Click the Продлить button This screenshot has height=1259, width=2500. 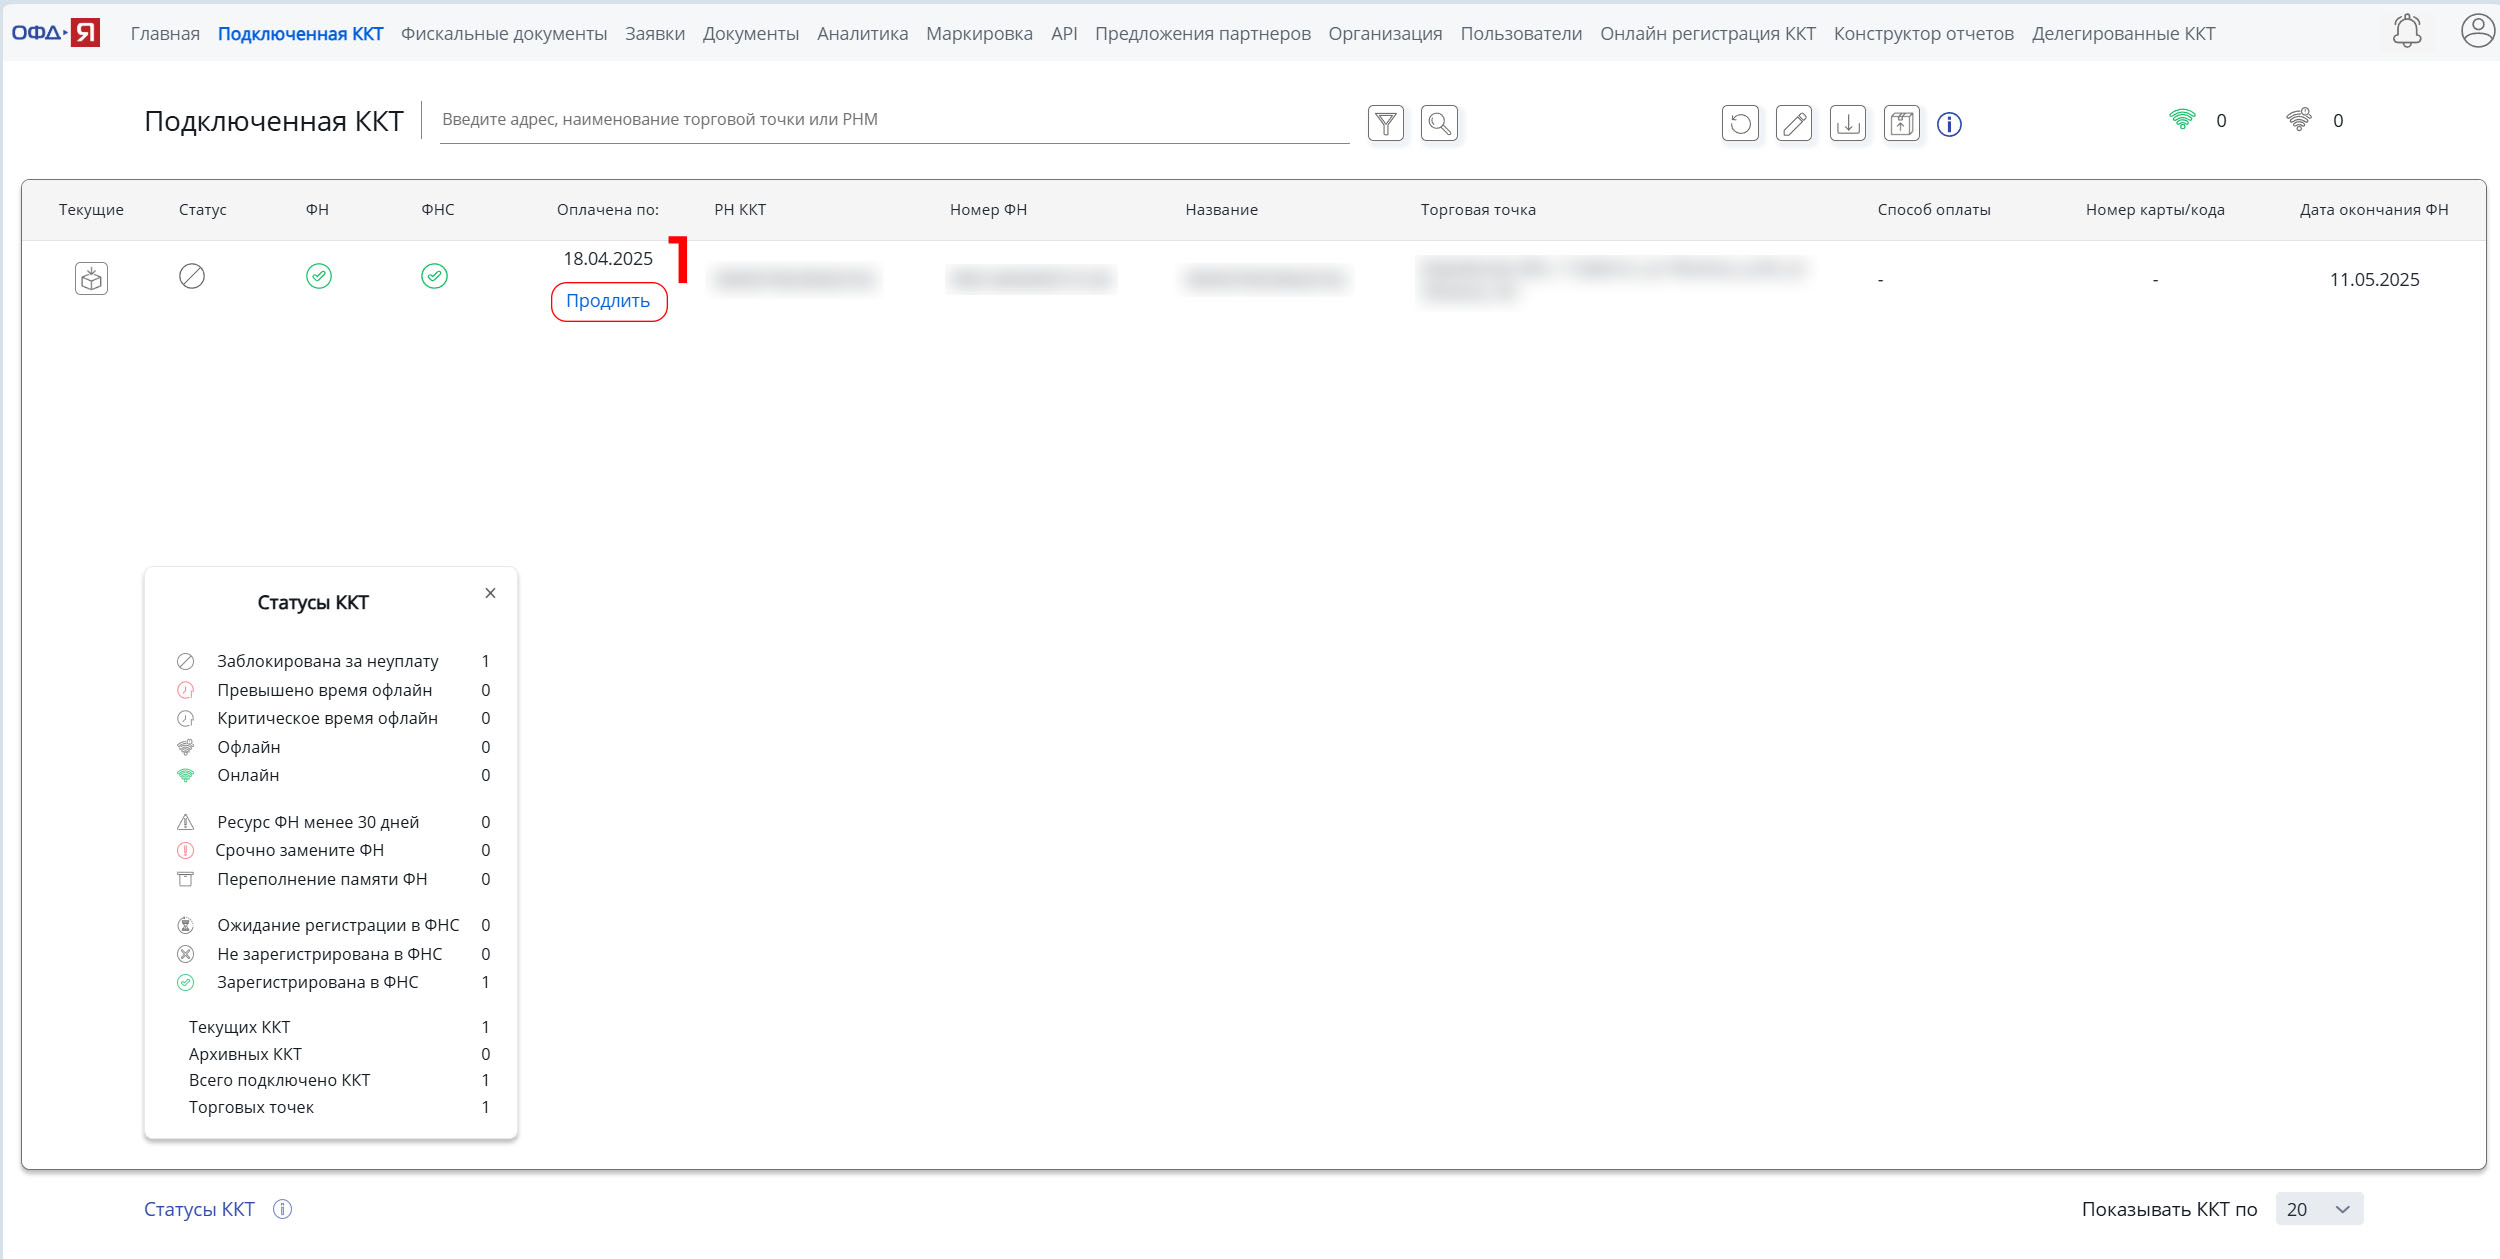[608, 301]
